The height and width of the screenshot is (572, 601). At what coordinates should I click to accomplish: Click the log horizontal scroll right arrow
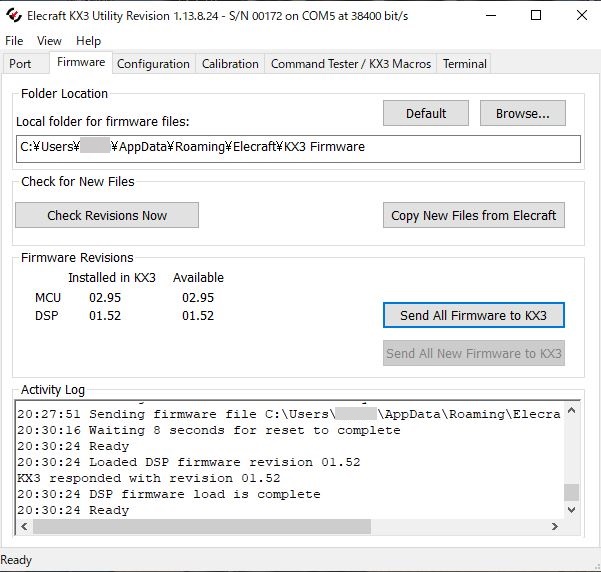pyautogui.click(x=555, y=526)
